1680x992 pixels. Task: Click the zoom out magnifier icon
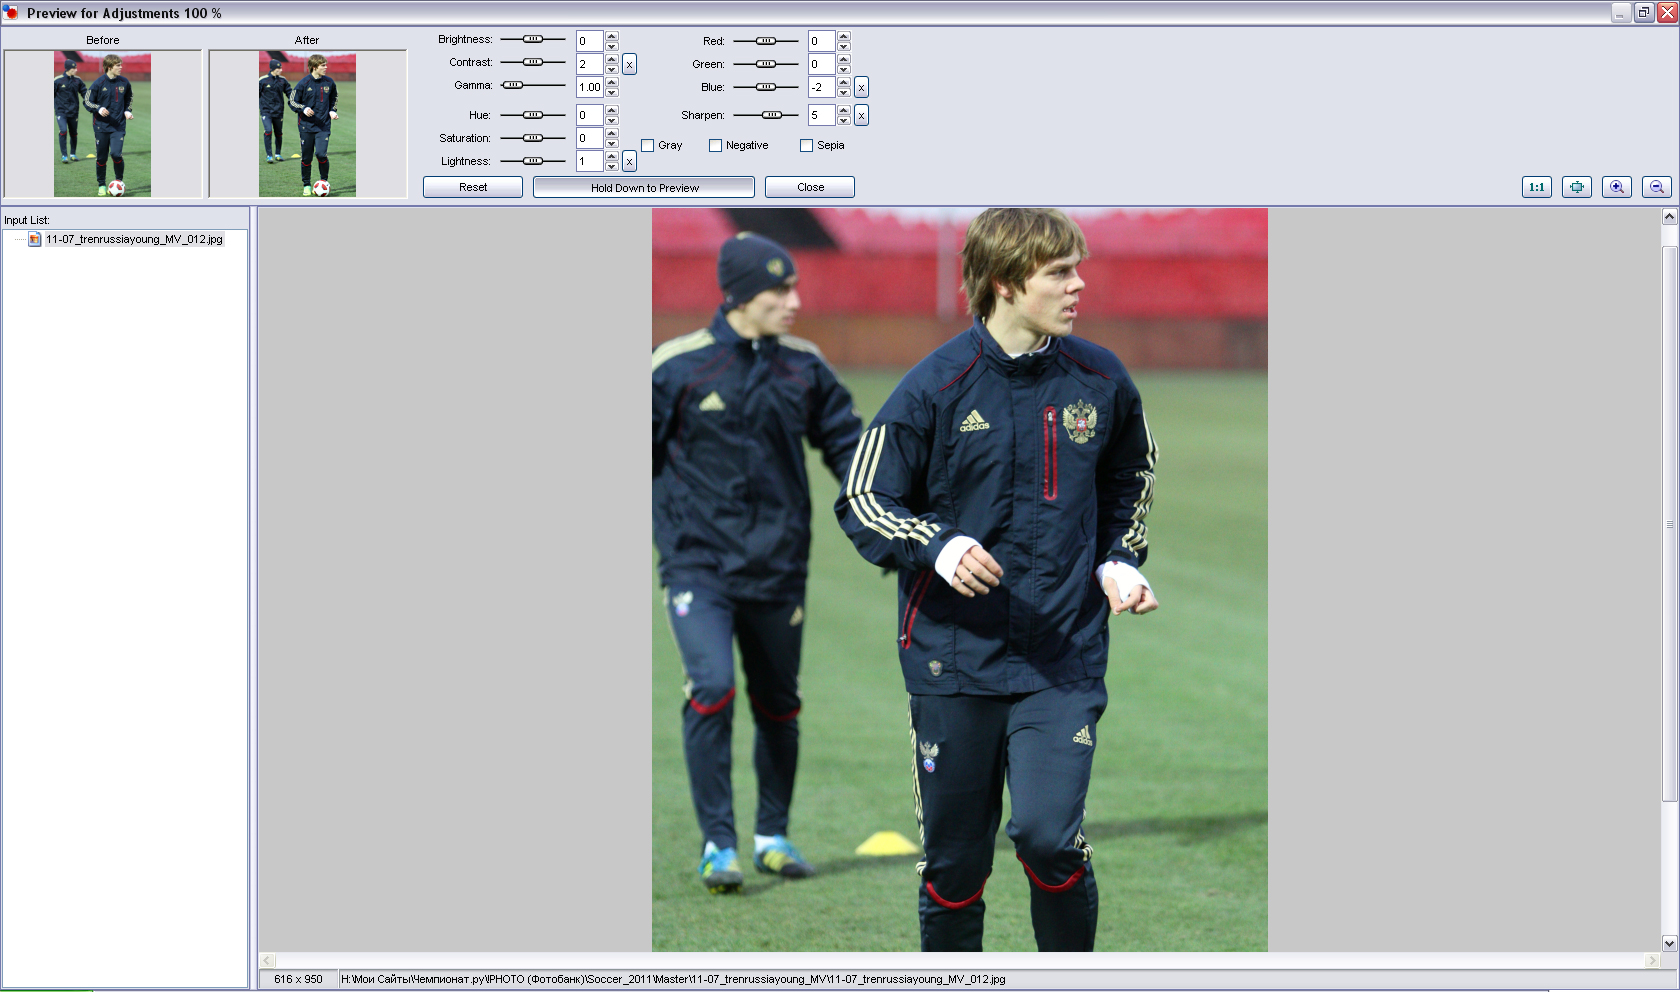[1657, 187]
